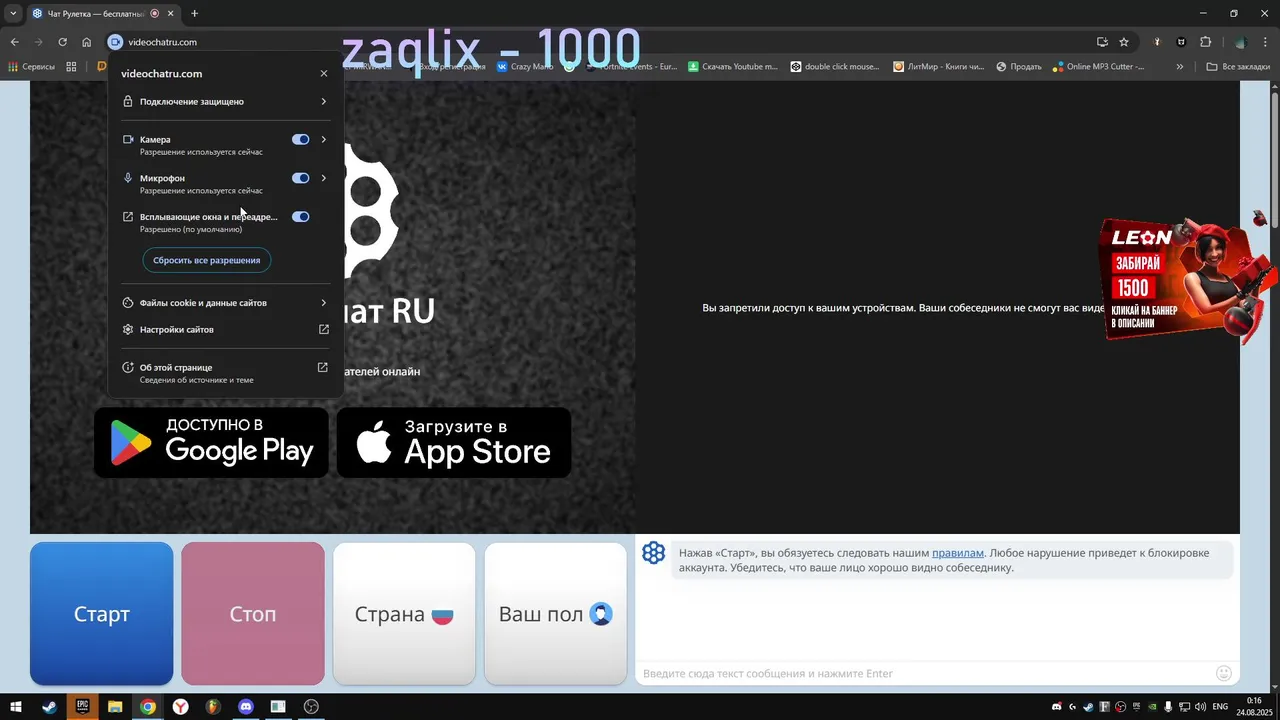Reload the page with the refresh icon
Image resolution: width=1280 pixels, height=720 pixels.
(62, 42)
